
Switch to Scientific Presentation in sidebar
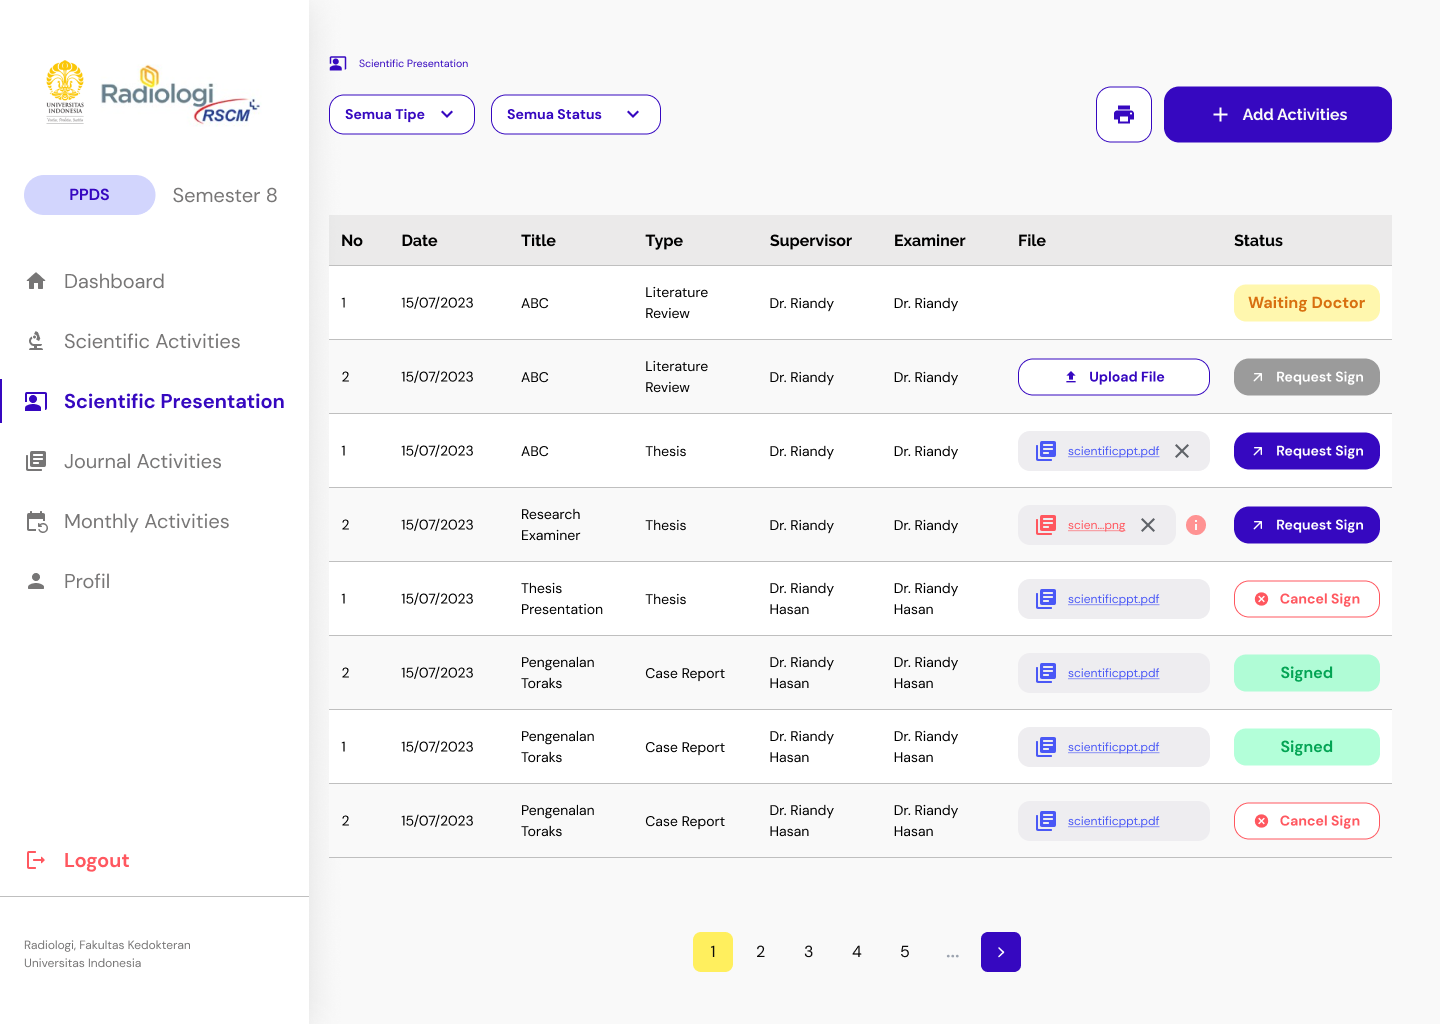coord(173,401)
